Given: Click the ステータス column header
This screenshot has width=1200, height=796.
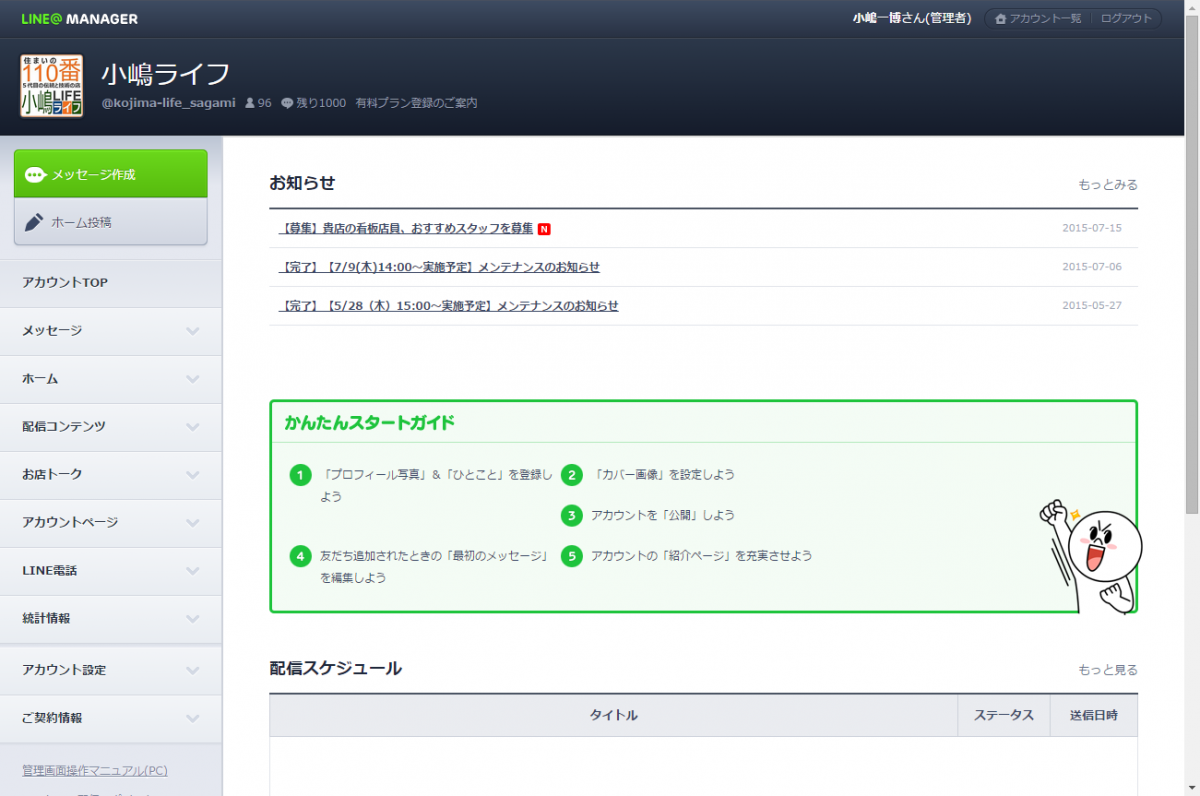Looking at the screenshot, I should click(1004, 715).
